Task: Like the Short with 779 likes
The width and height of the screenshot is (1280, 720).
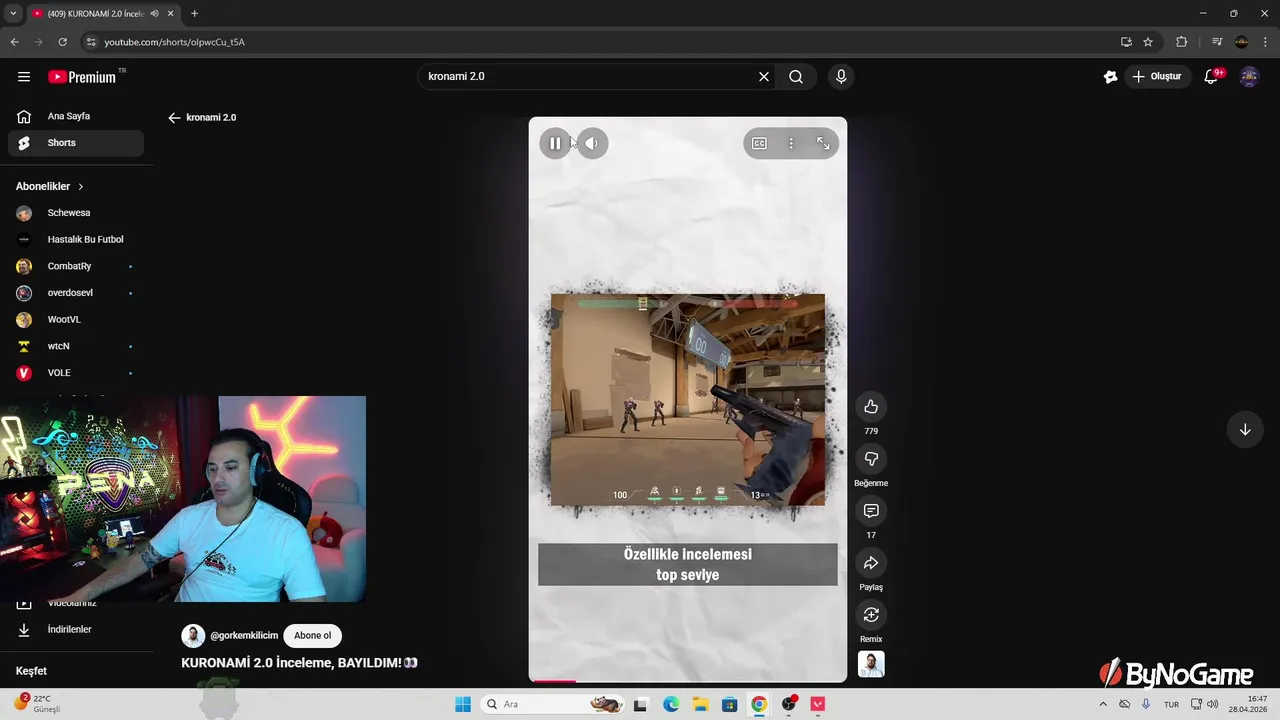Action: point(871,406)
